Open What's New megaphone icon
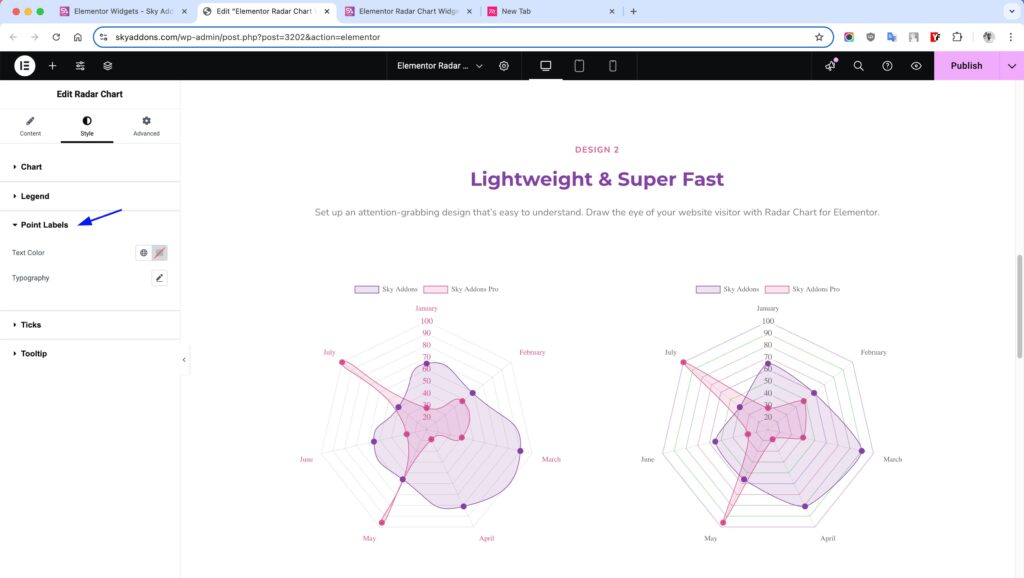This screenshot has width=1024, height=578. click(x=830, y=65)
